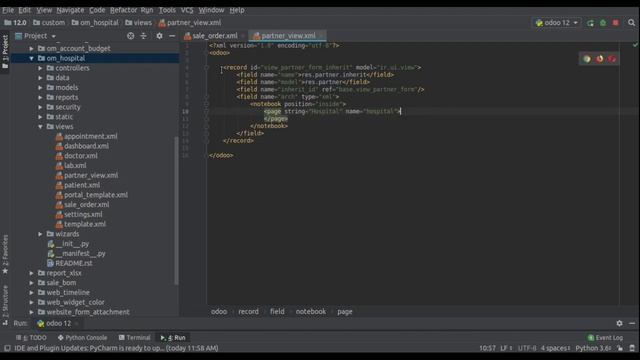Open the File menu
The height and width of the screenshot is (360, 640).
(8, 10)
